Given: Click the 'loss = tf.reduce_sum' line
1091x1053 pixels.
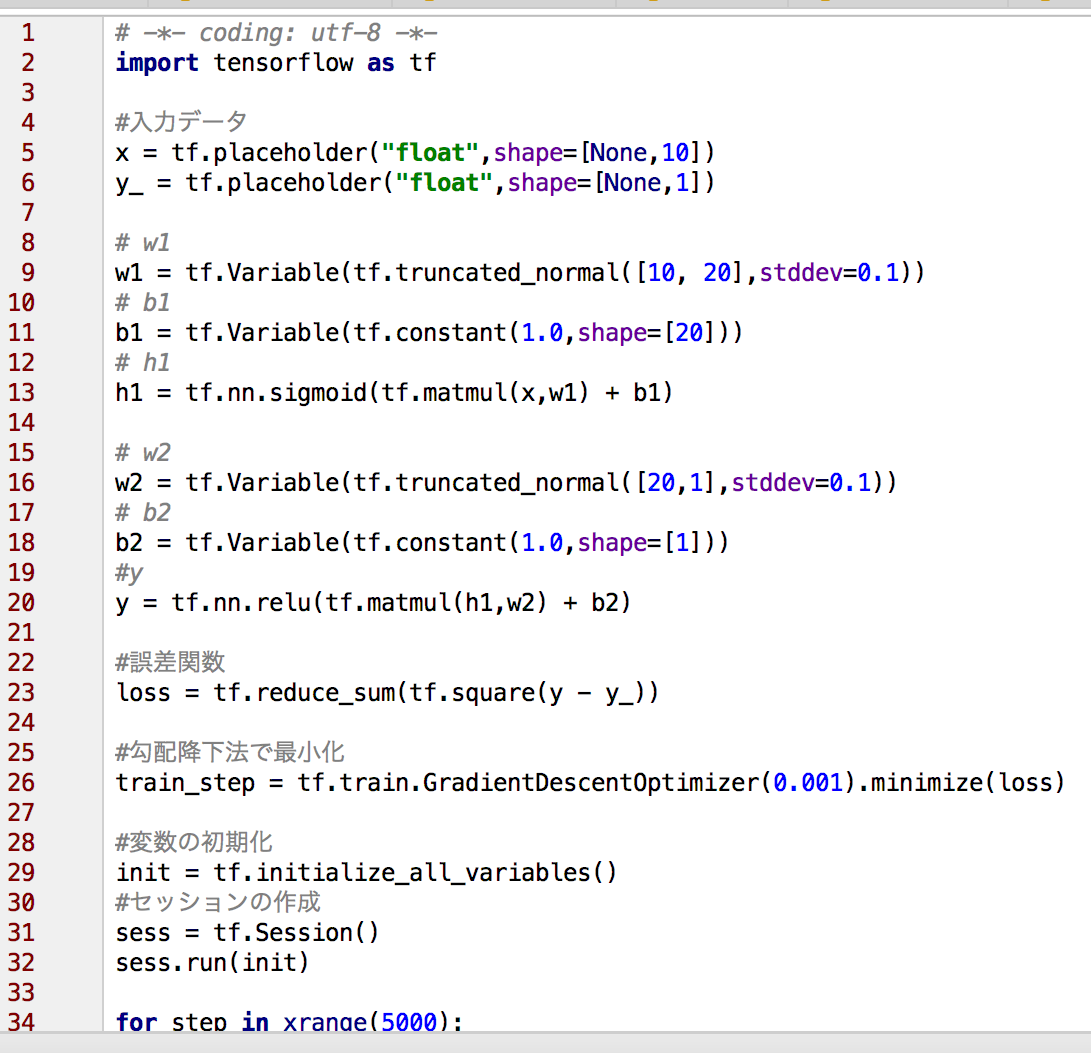Looking at the screenshot, I should pos(387,692).
